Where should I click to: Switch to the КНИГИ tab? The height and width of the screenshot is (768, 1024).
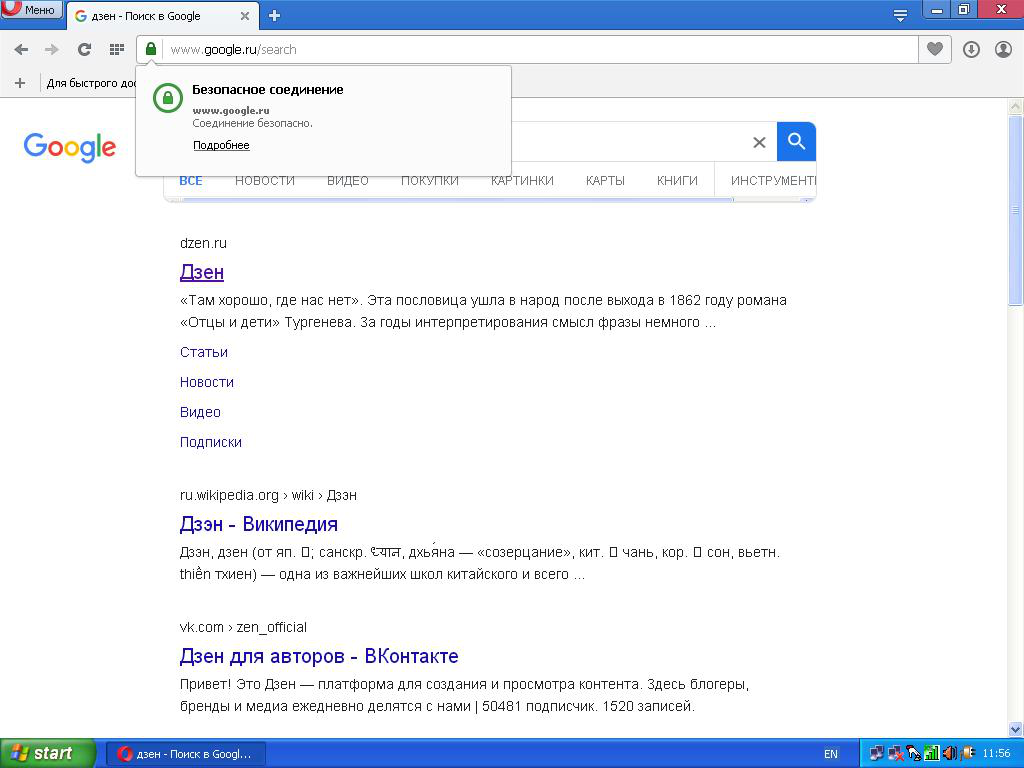[677, 181]
